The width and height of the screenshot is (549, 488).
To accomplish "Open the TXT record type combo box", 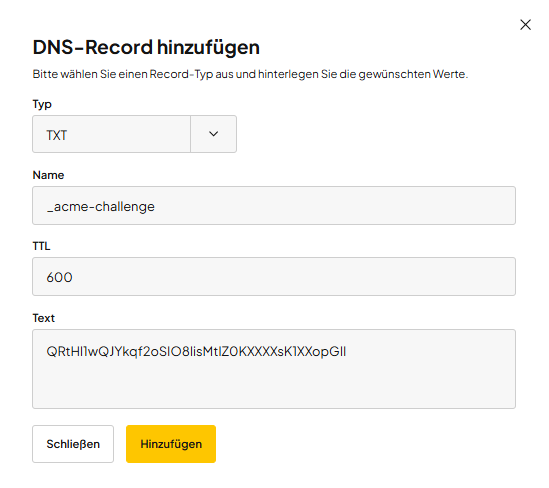I will point(134,134).
